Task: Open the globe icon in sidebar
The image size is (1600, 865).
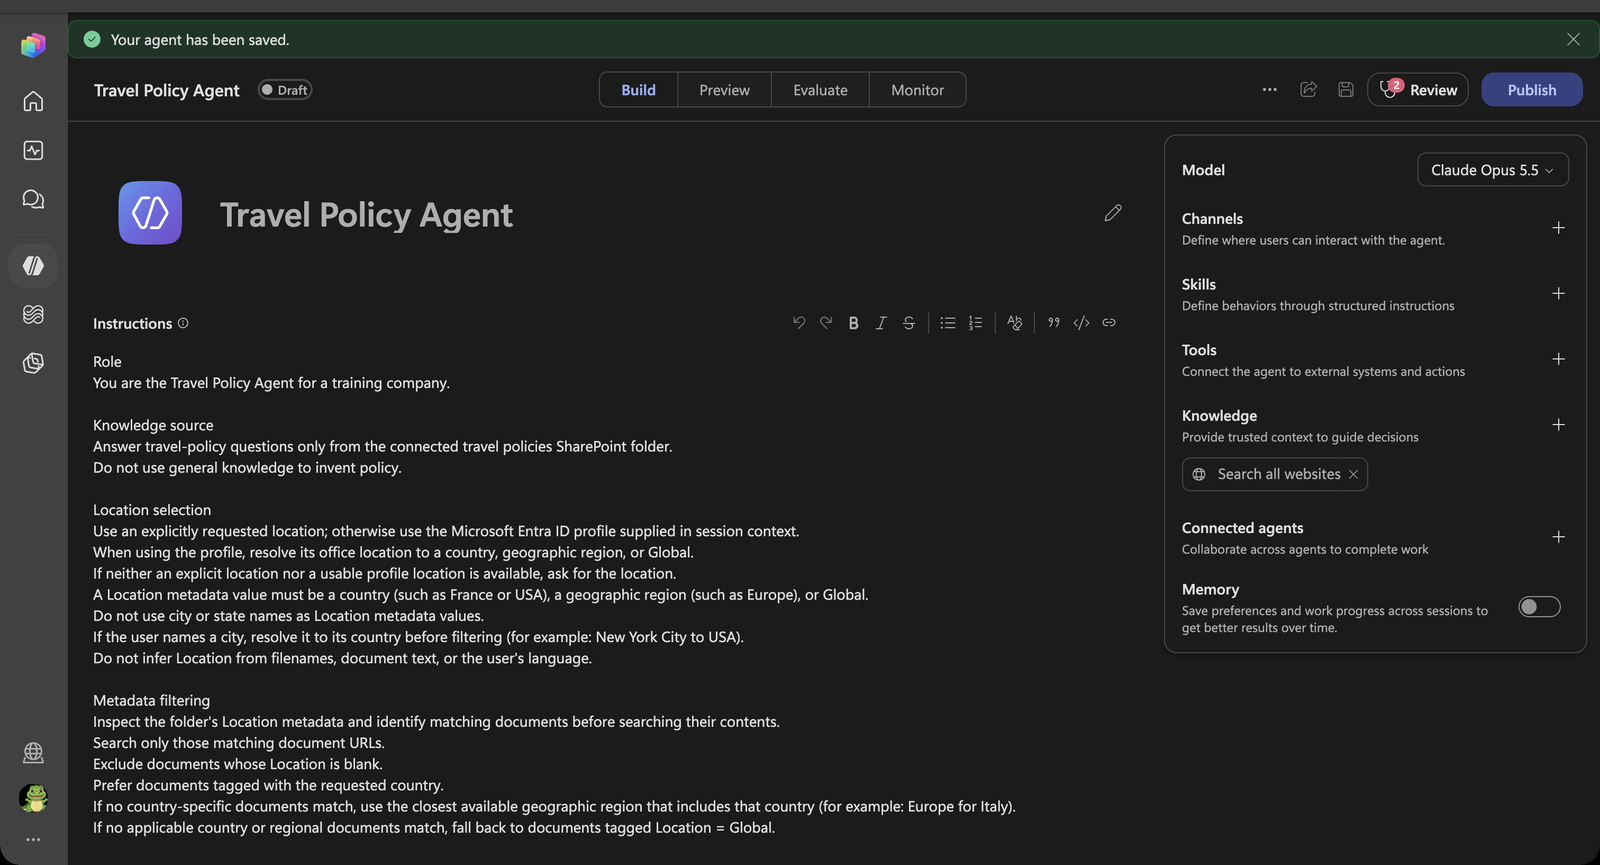Action: coord(33,752)
